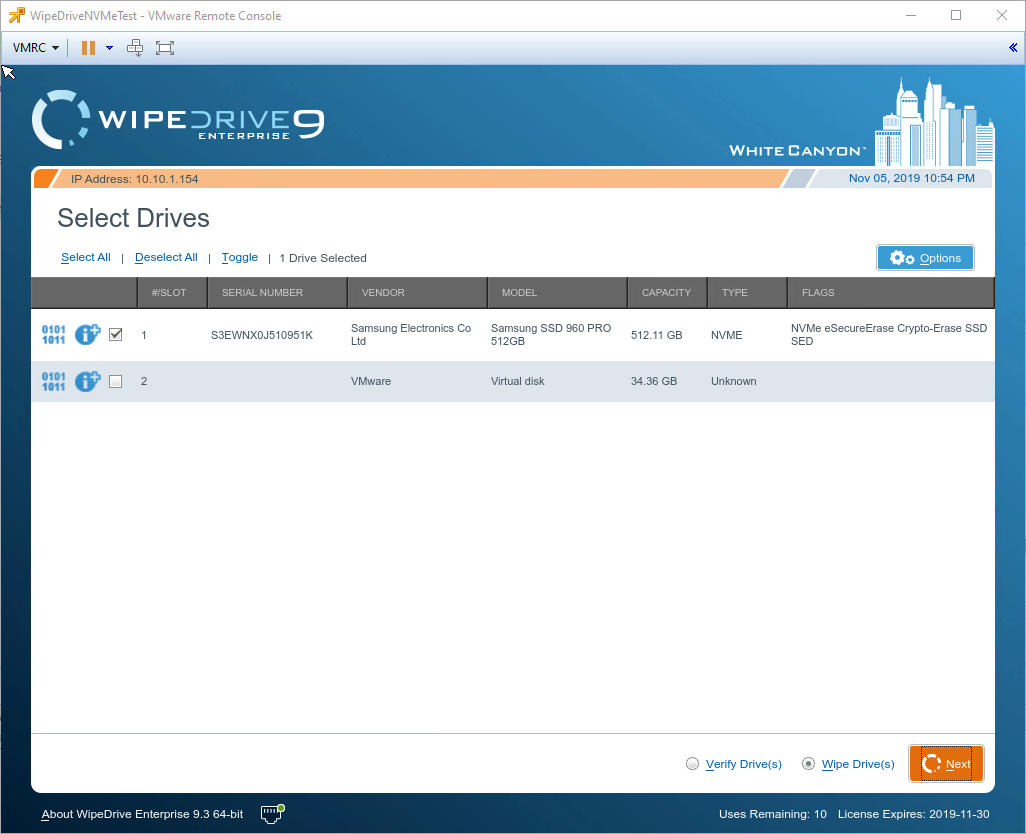Click the send Ctrl+Alt+Del toolbar icon
Image resolution: width=1026 pixels, height=834 pixels.
[135, 48]
